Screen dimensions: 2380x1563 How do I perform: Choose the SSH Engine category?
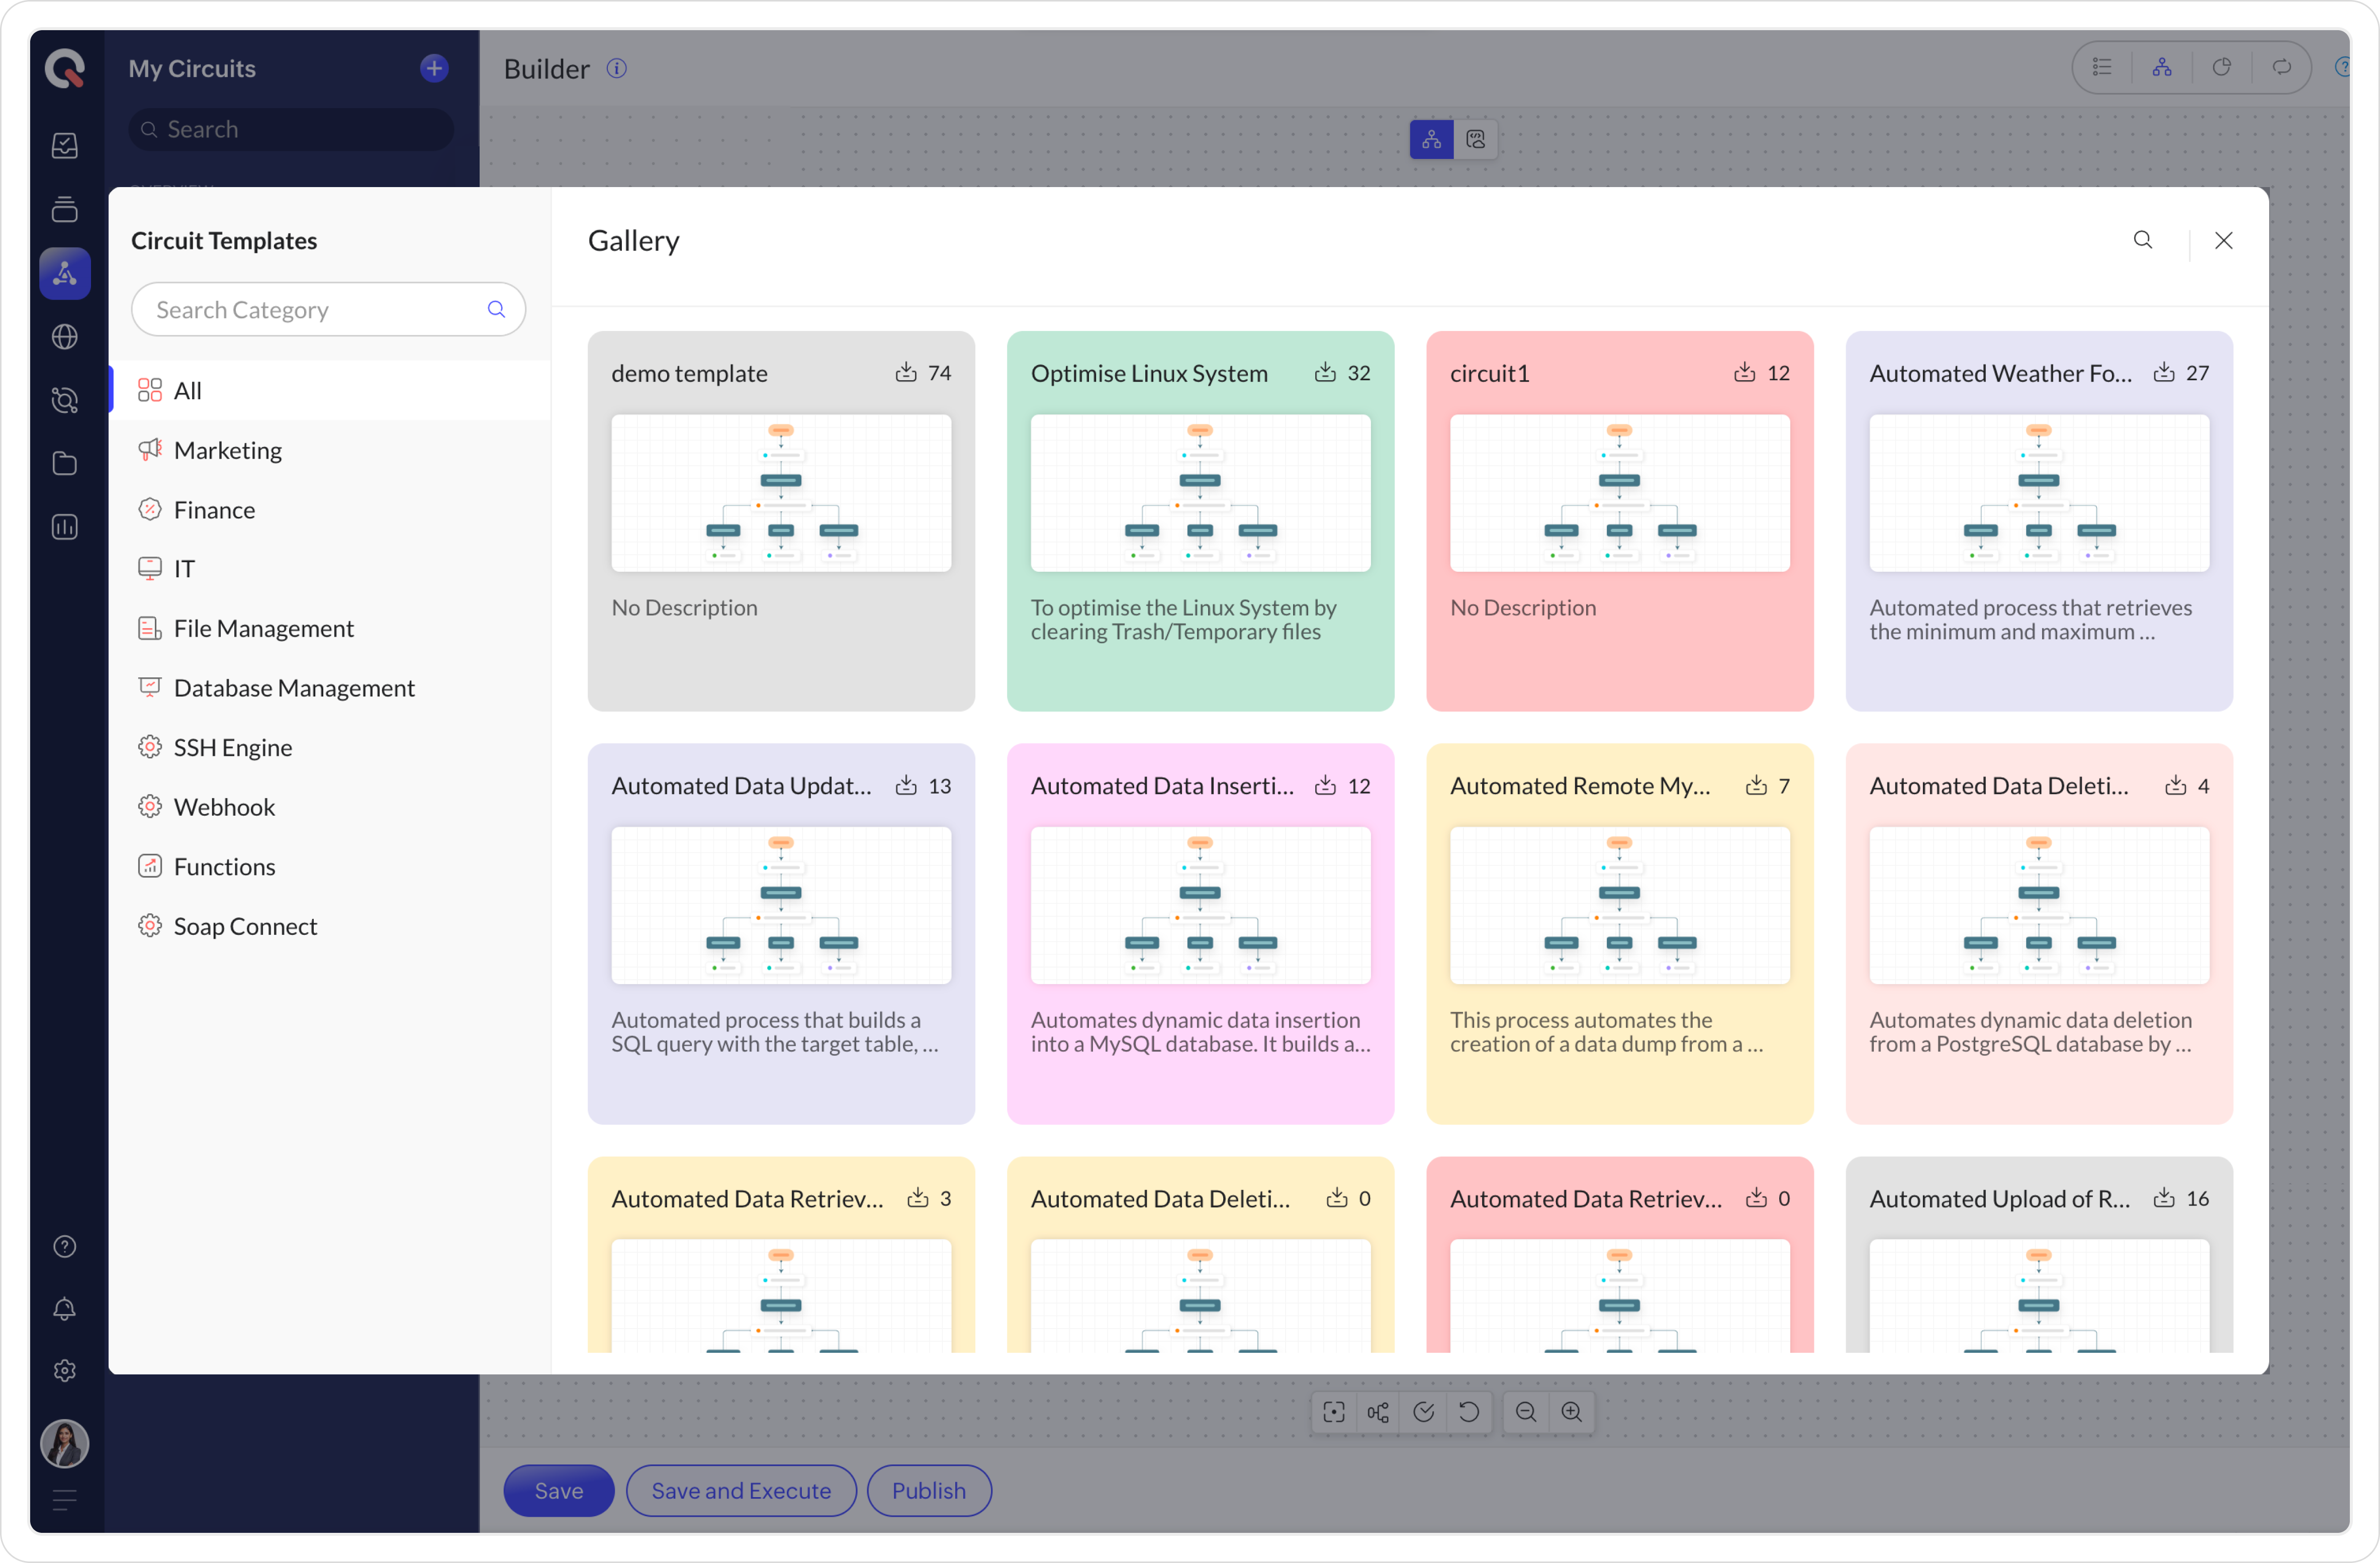(233, 747)
